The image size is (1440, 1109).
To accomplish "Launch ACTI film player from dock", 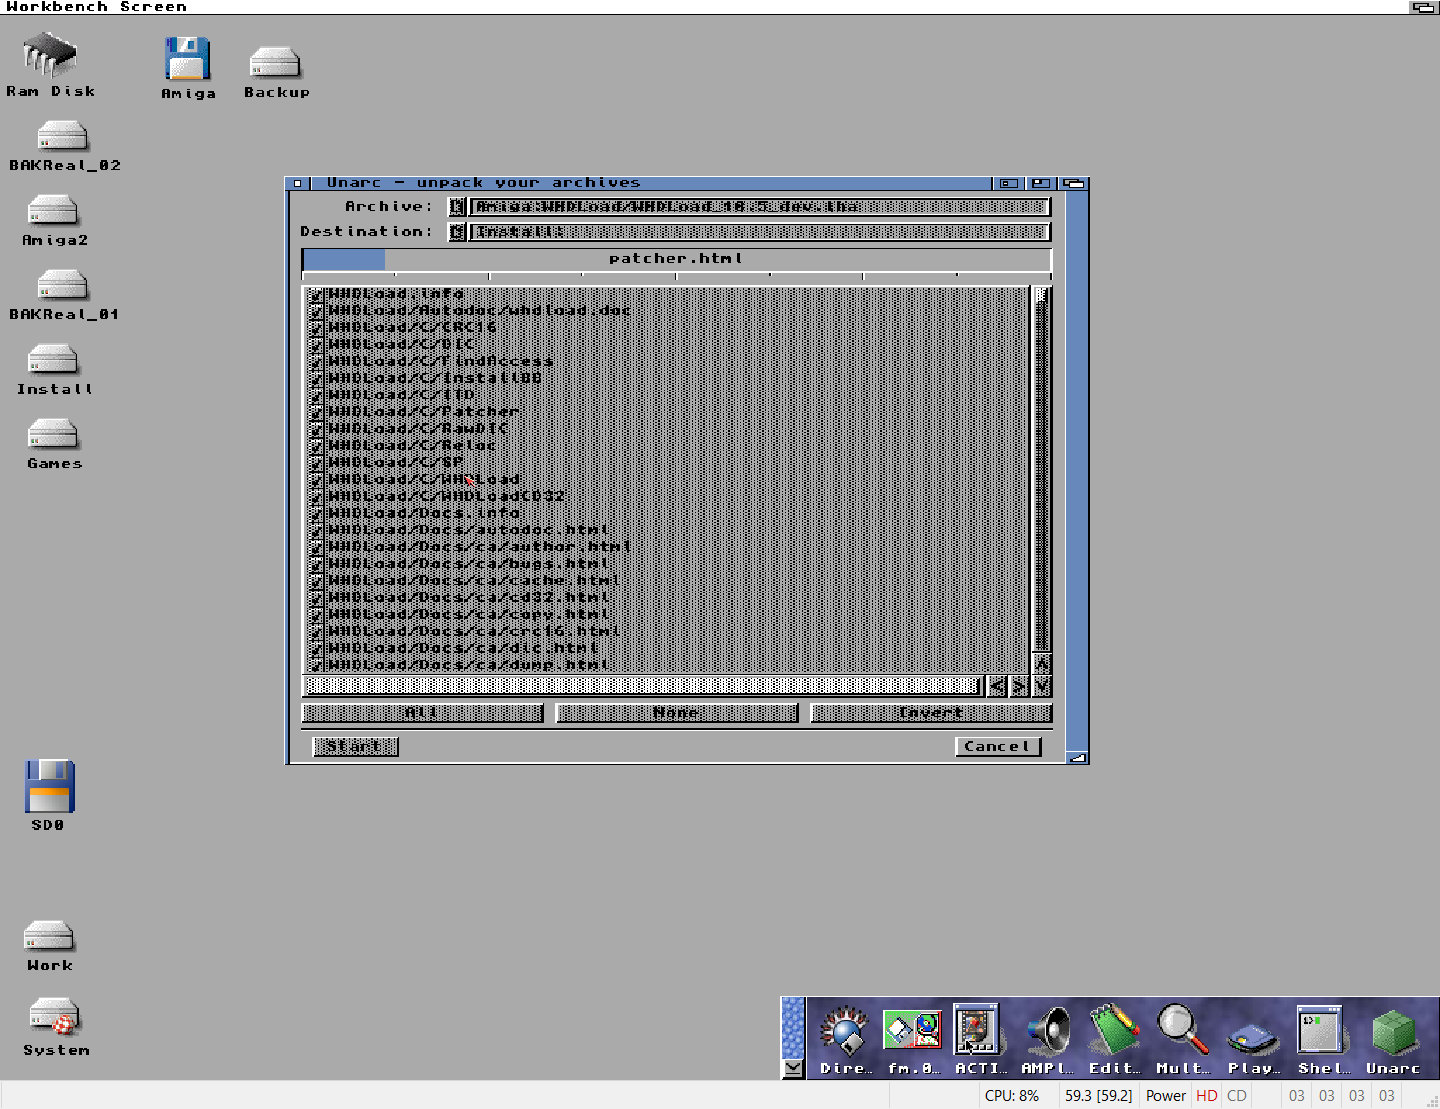I will [977, 1029].
